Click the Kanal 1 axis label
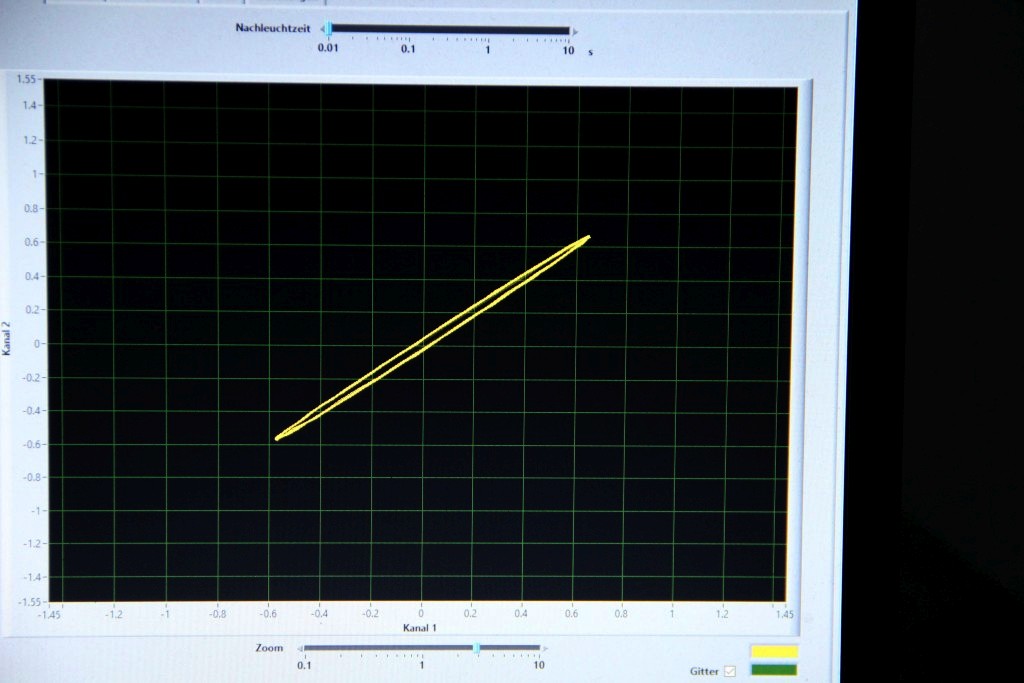The height and width of the screenshot is (683, 1024). [x=420, y=628]
